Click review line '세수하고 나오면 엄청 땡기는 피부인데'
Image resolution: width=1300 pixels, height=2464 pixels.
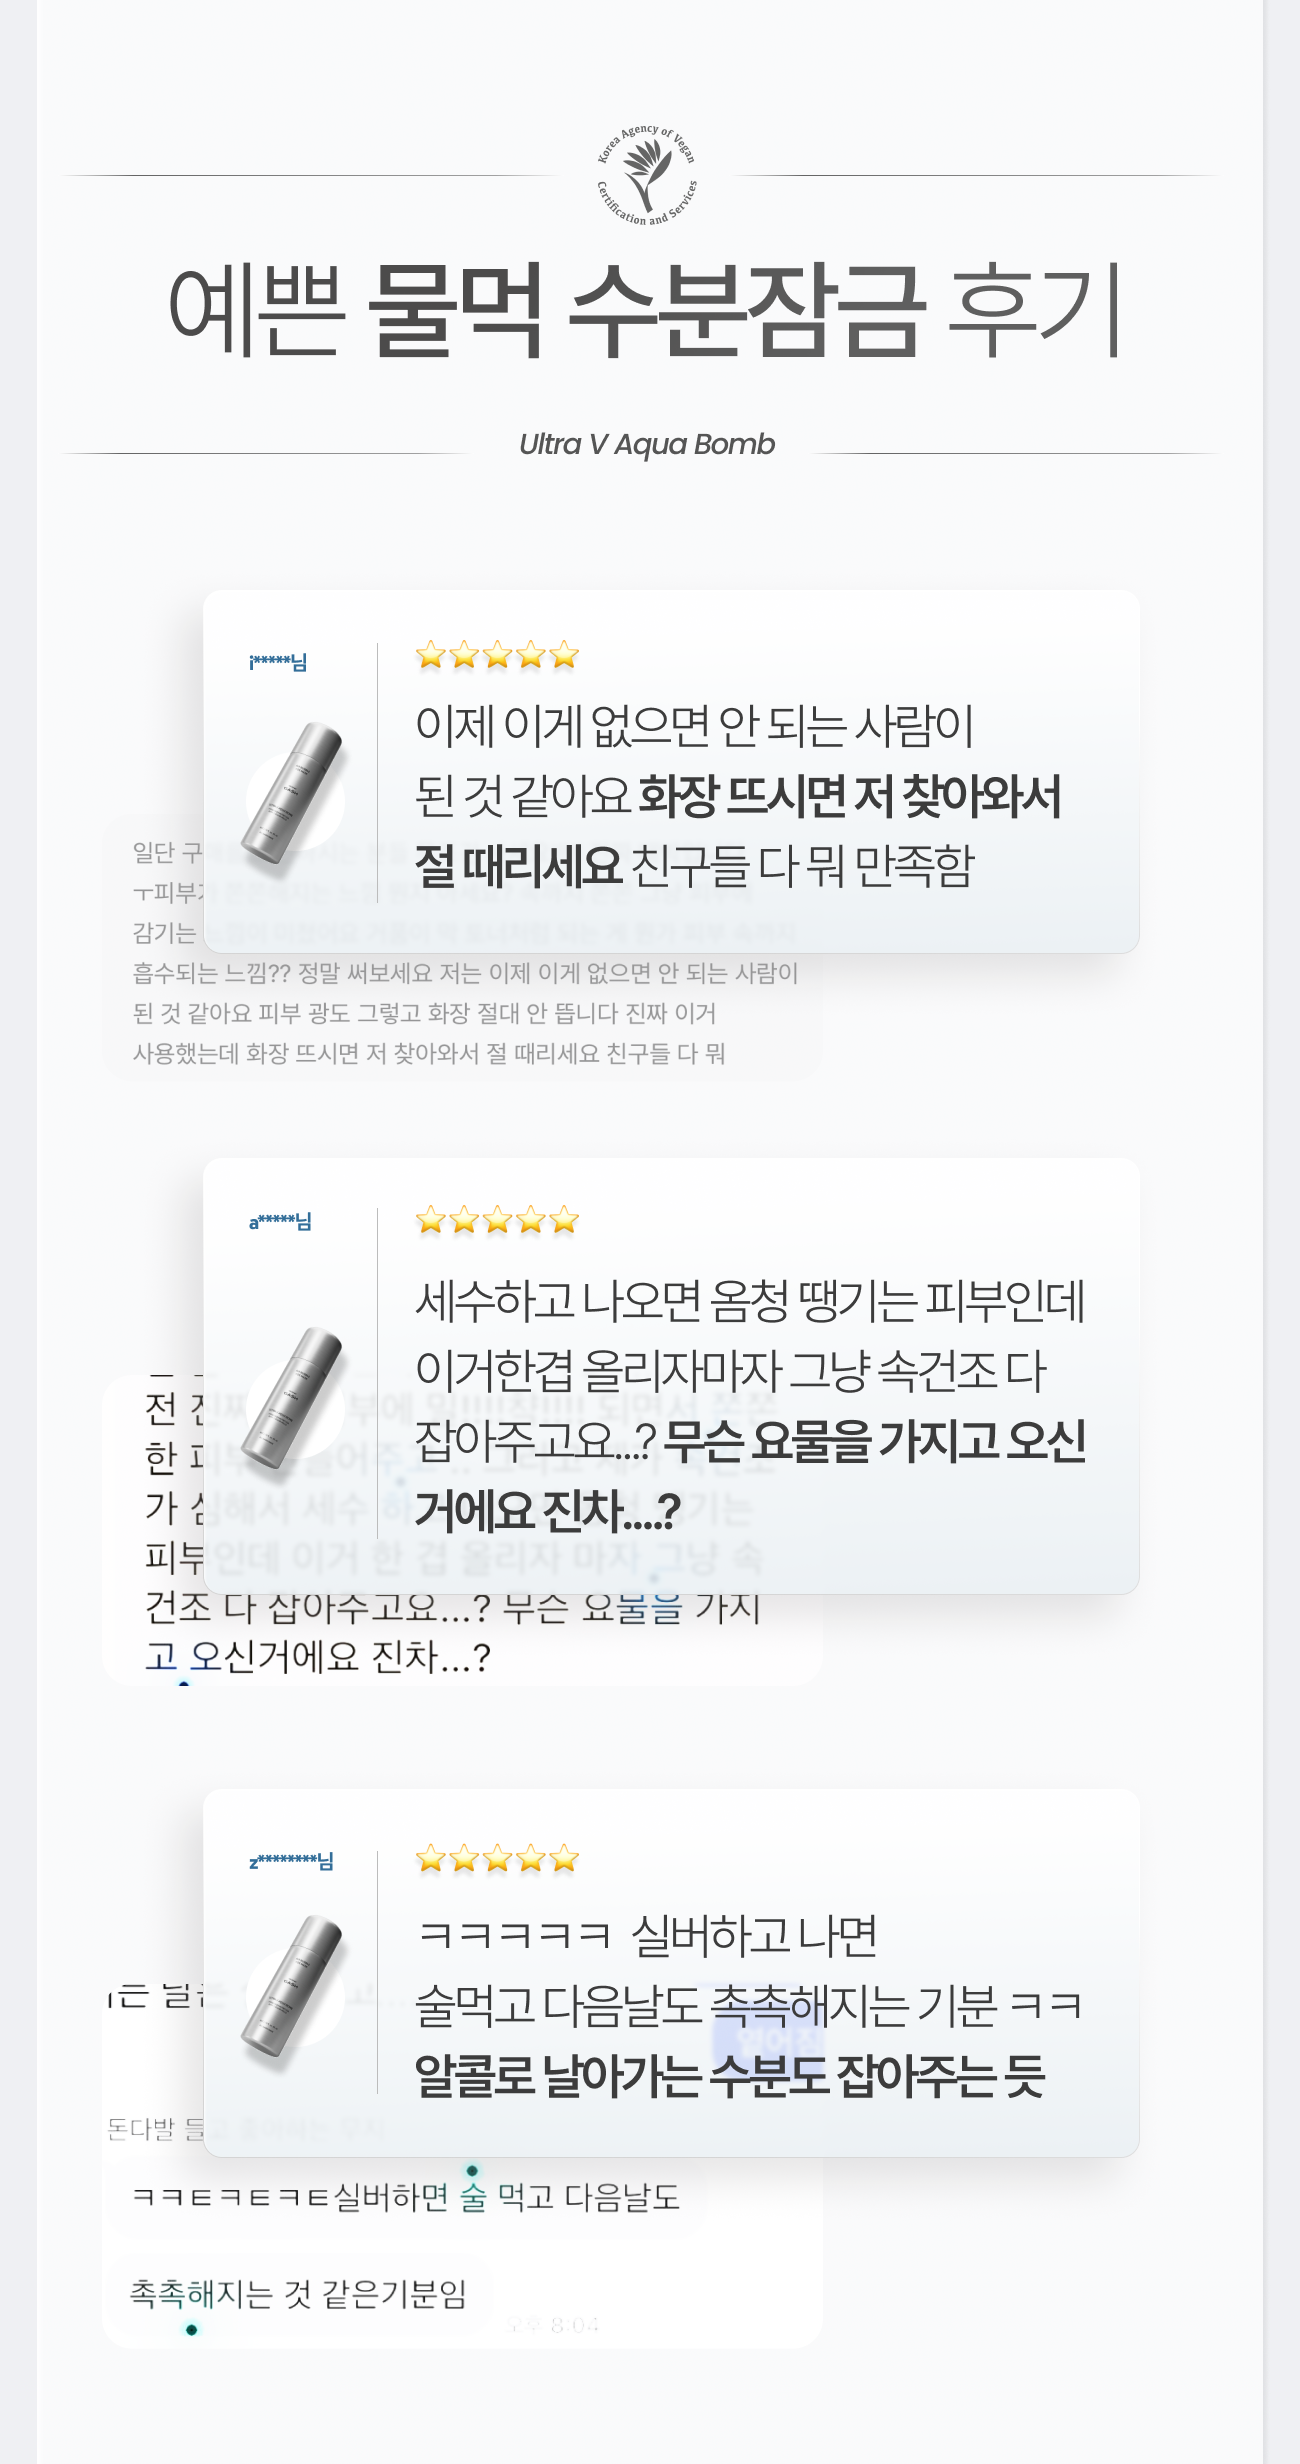click(x=750, y=1301)
